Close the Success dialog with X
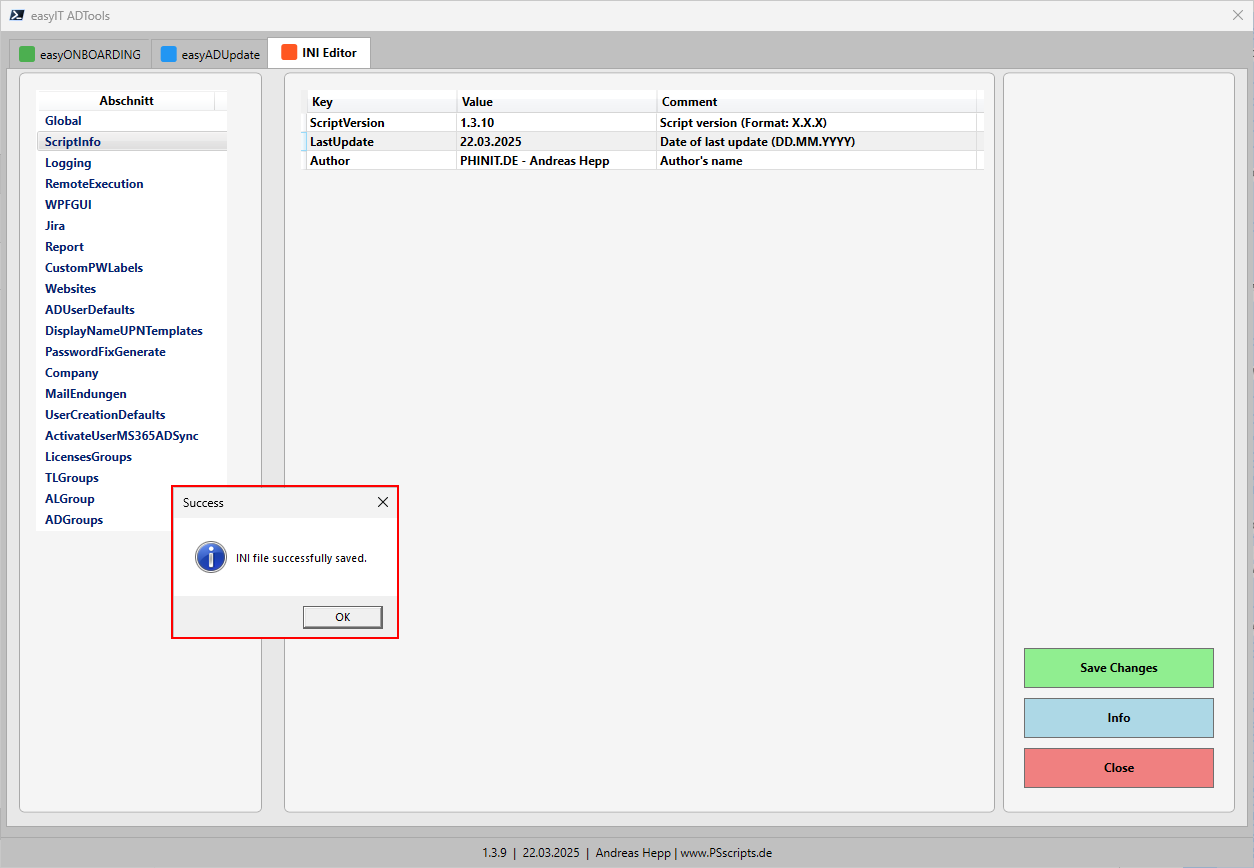The image size is (1254, 868). pos(382,502)
